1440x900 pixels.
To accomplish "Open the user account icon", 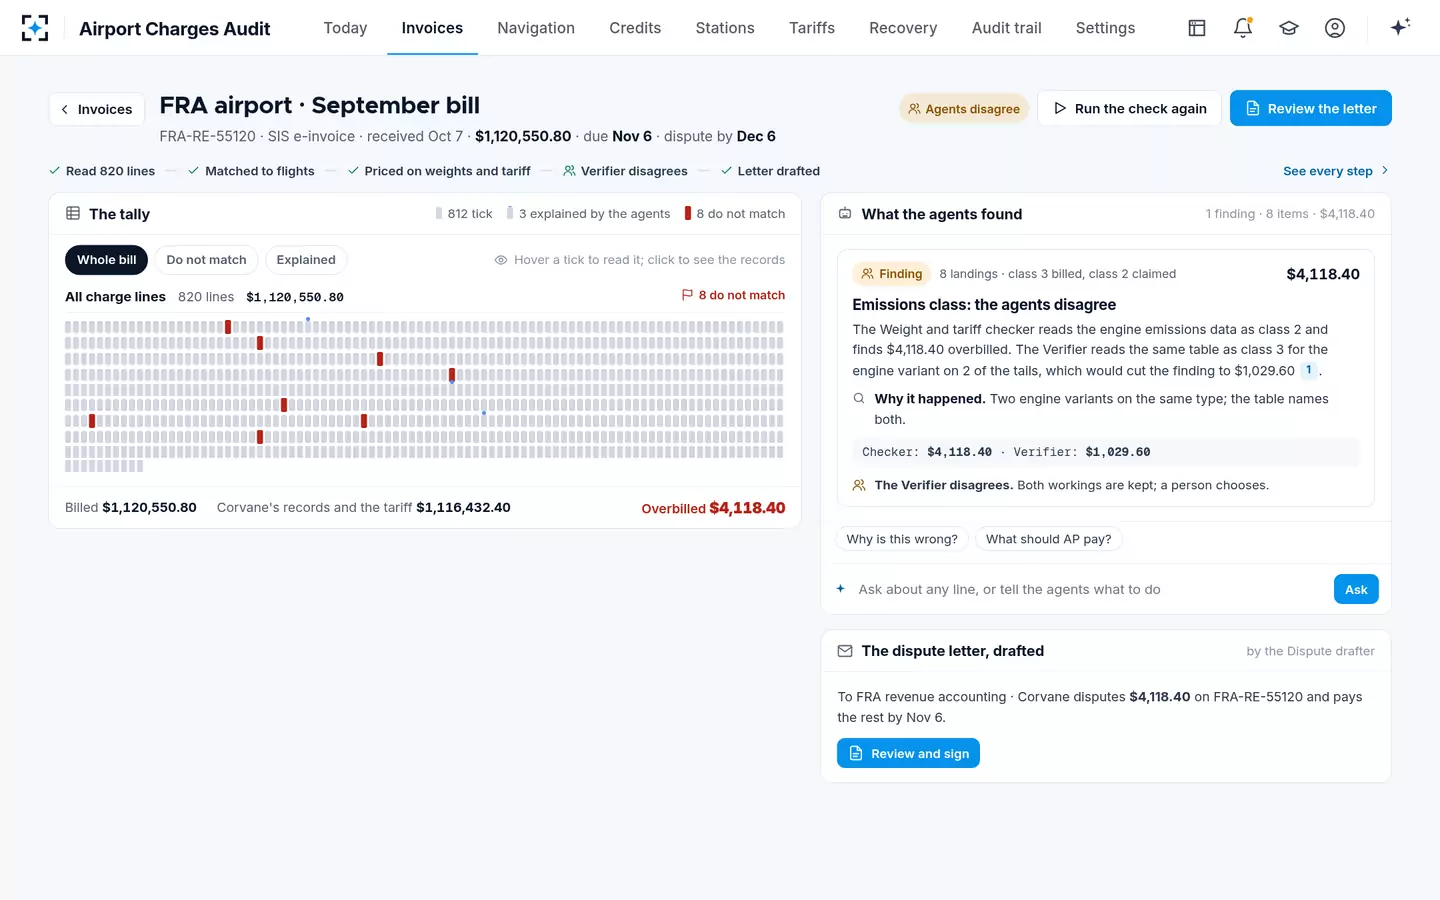I will click(1335, 28).
